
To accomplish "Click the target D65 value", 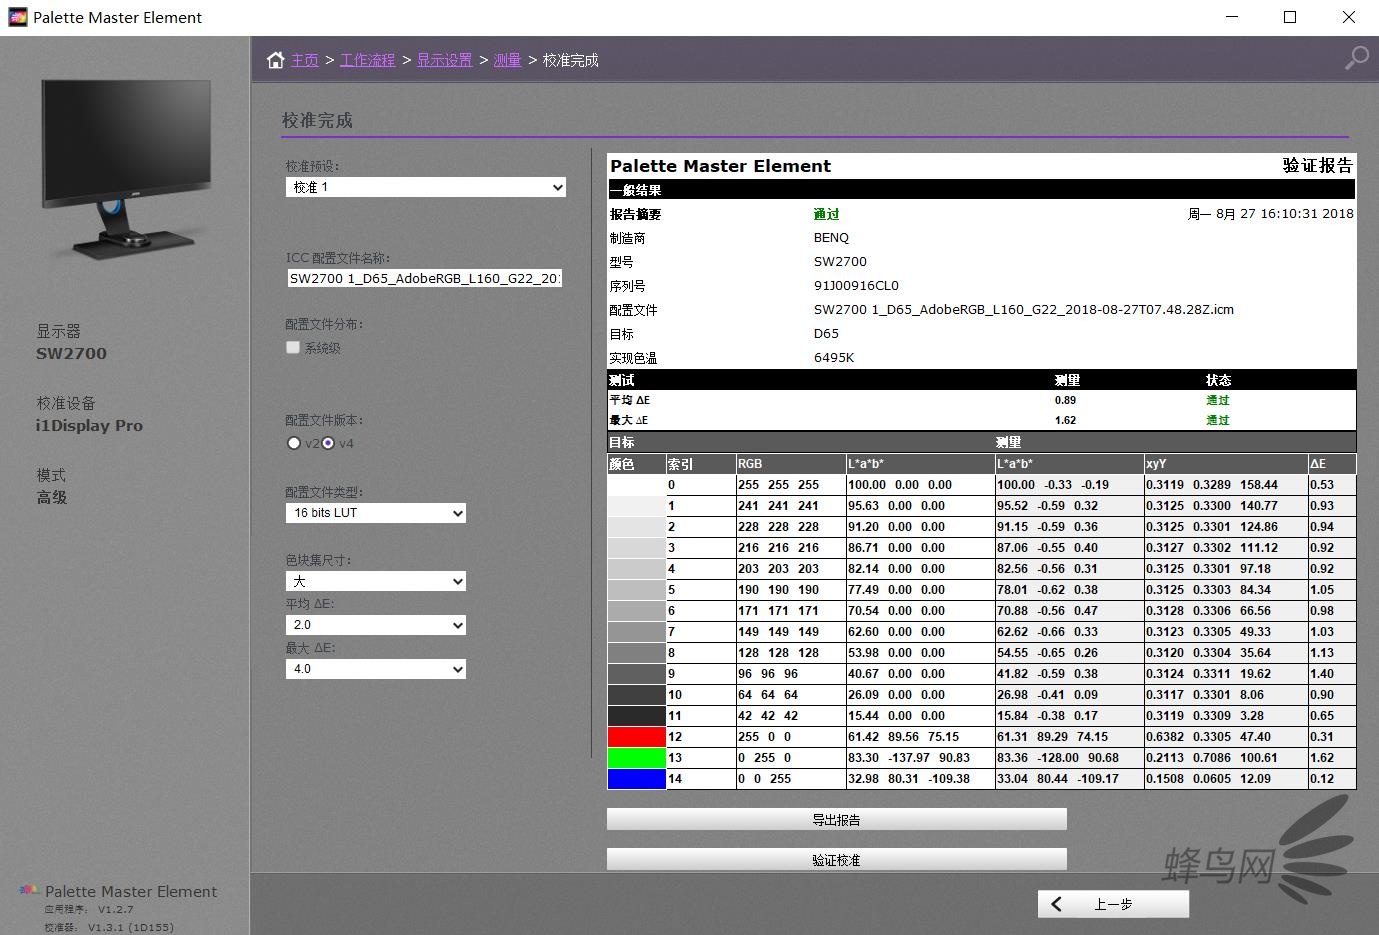I will coord(826,334).
